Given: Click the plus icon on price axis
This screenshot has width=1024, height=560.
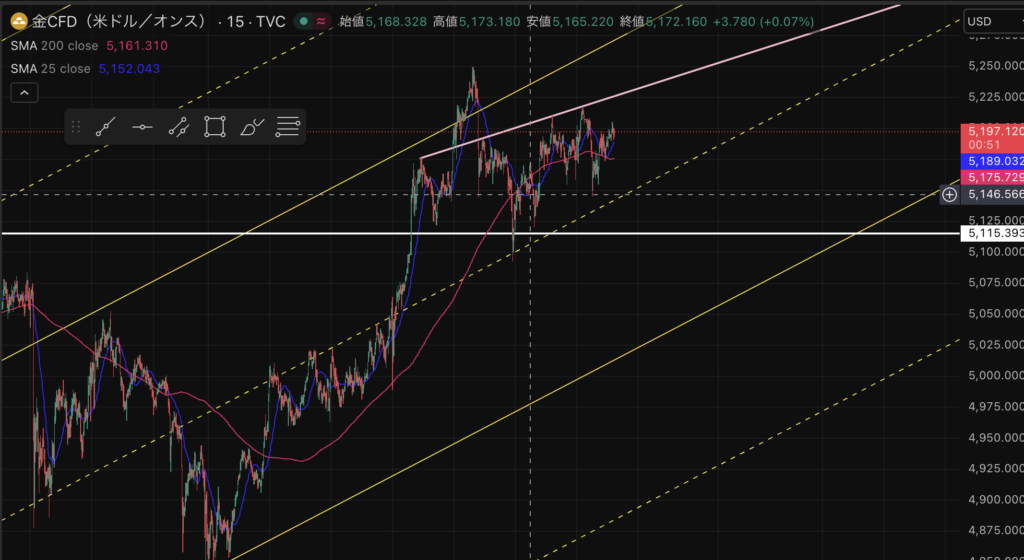Looking at the screenshot, I should pos(949,194).
